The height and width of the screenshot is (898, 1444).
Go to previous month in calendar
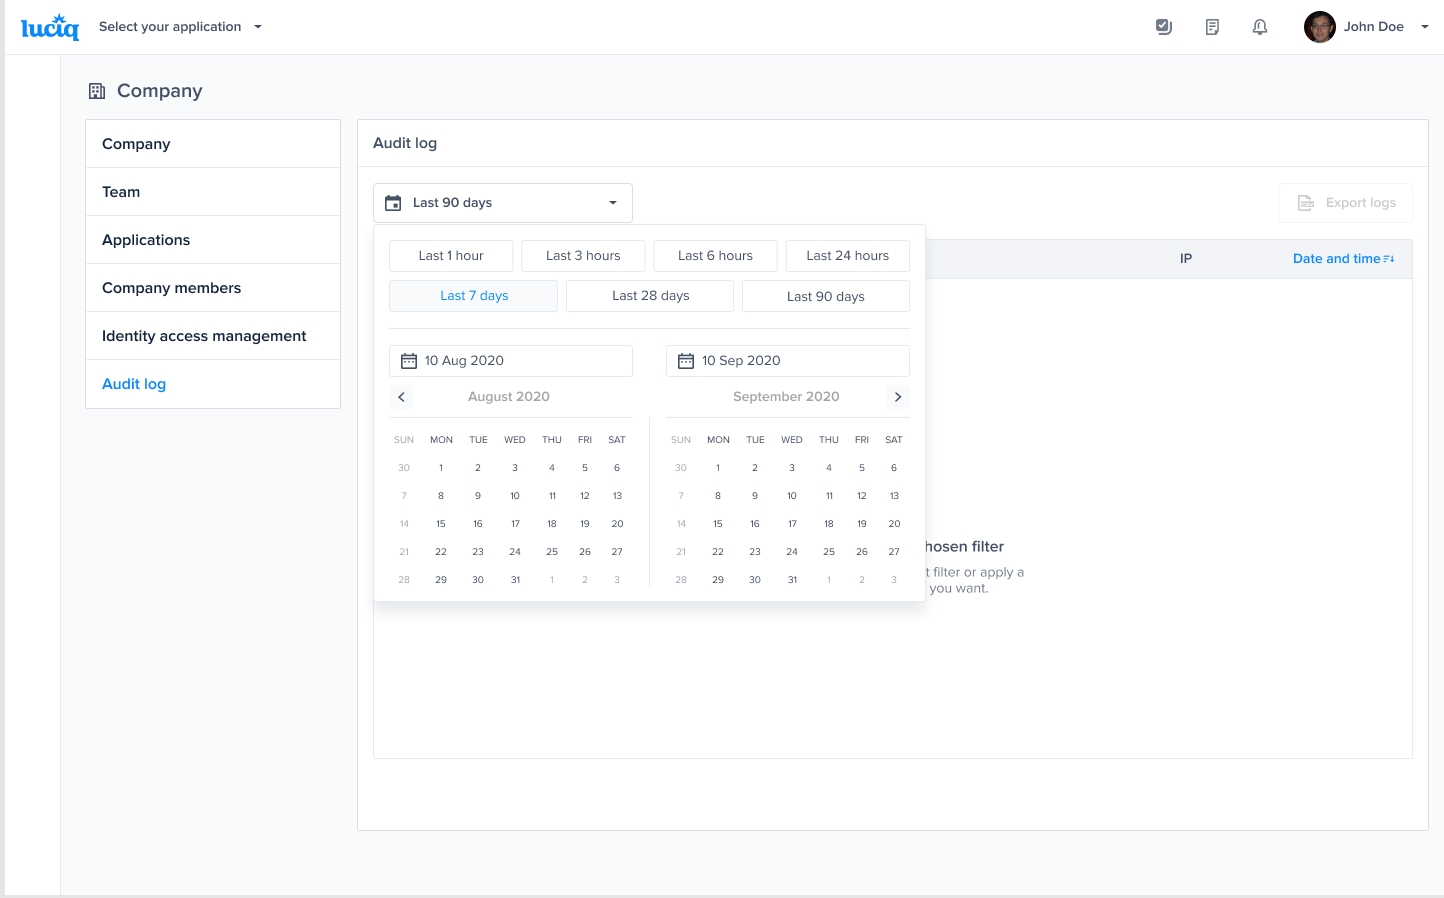click(x=401, y=397)
